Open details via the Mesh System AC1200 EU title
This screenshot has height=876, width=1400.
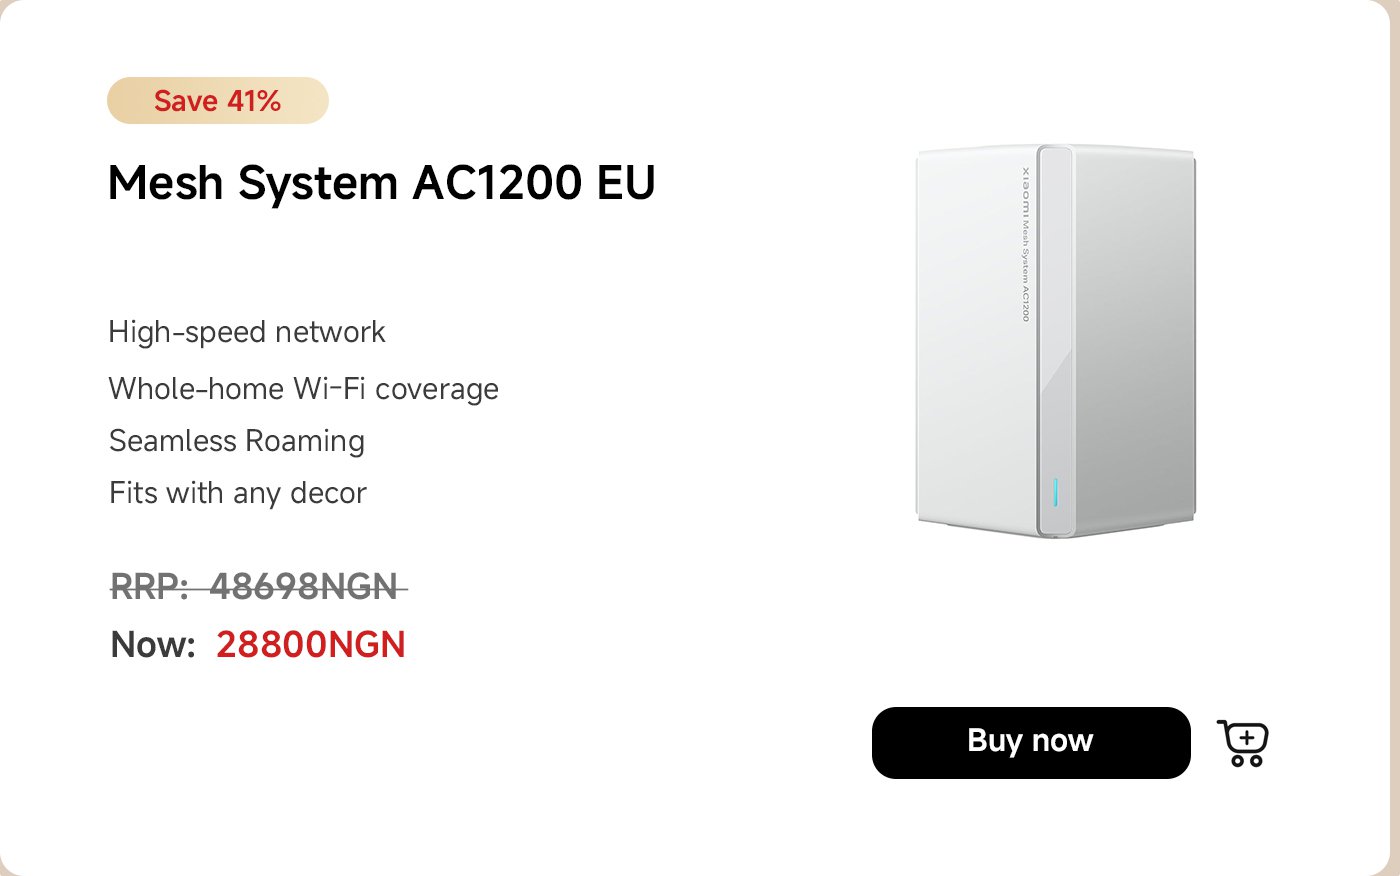click(382, 183)
